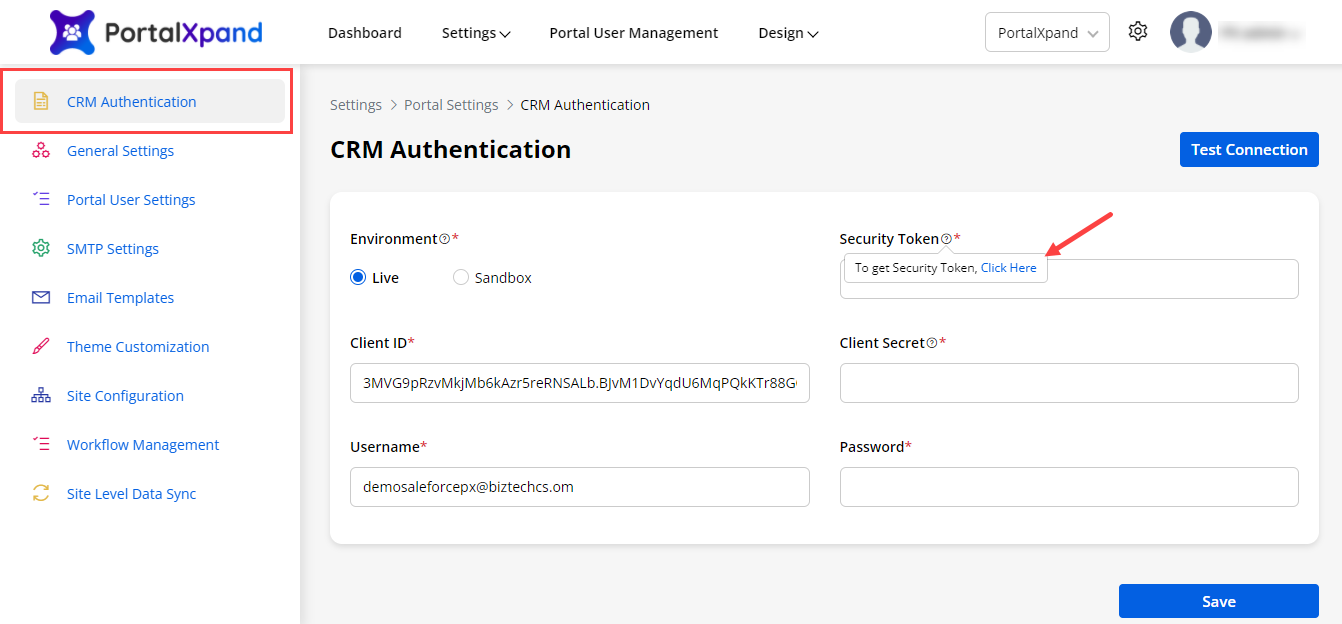Screen dimensions: 1342x624
Task: Go to the Dashboard menu item
Action: point(365,33)
